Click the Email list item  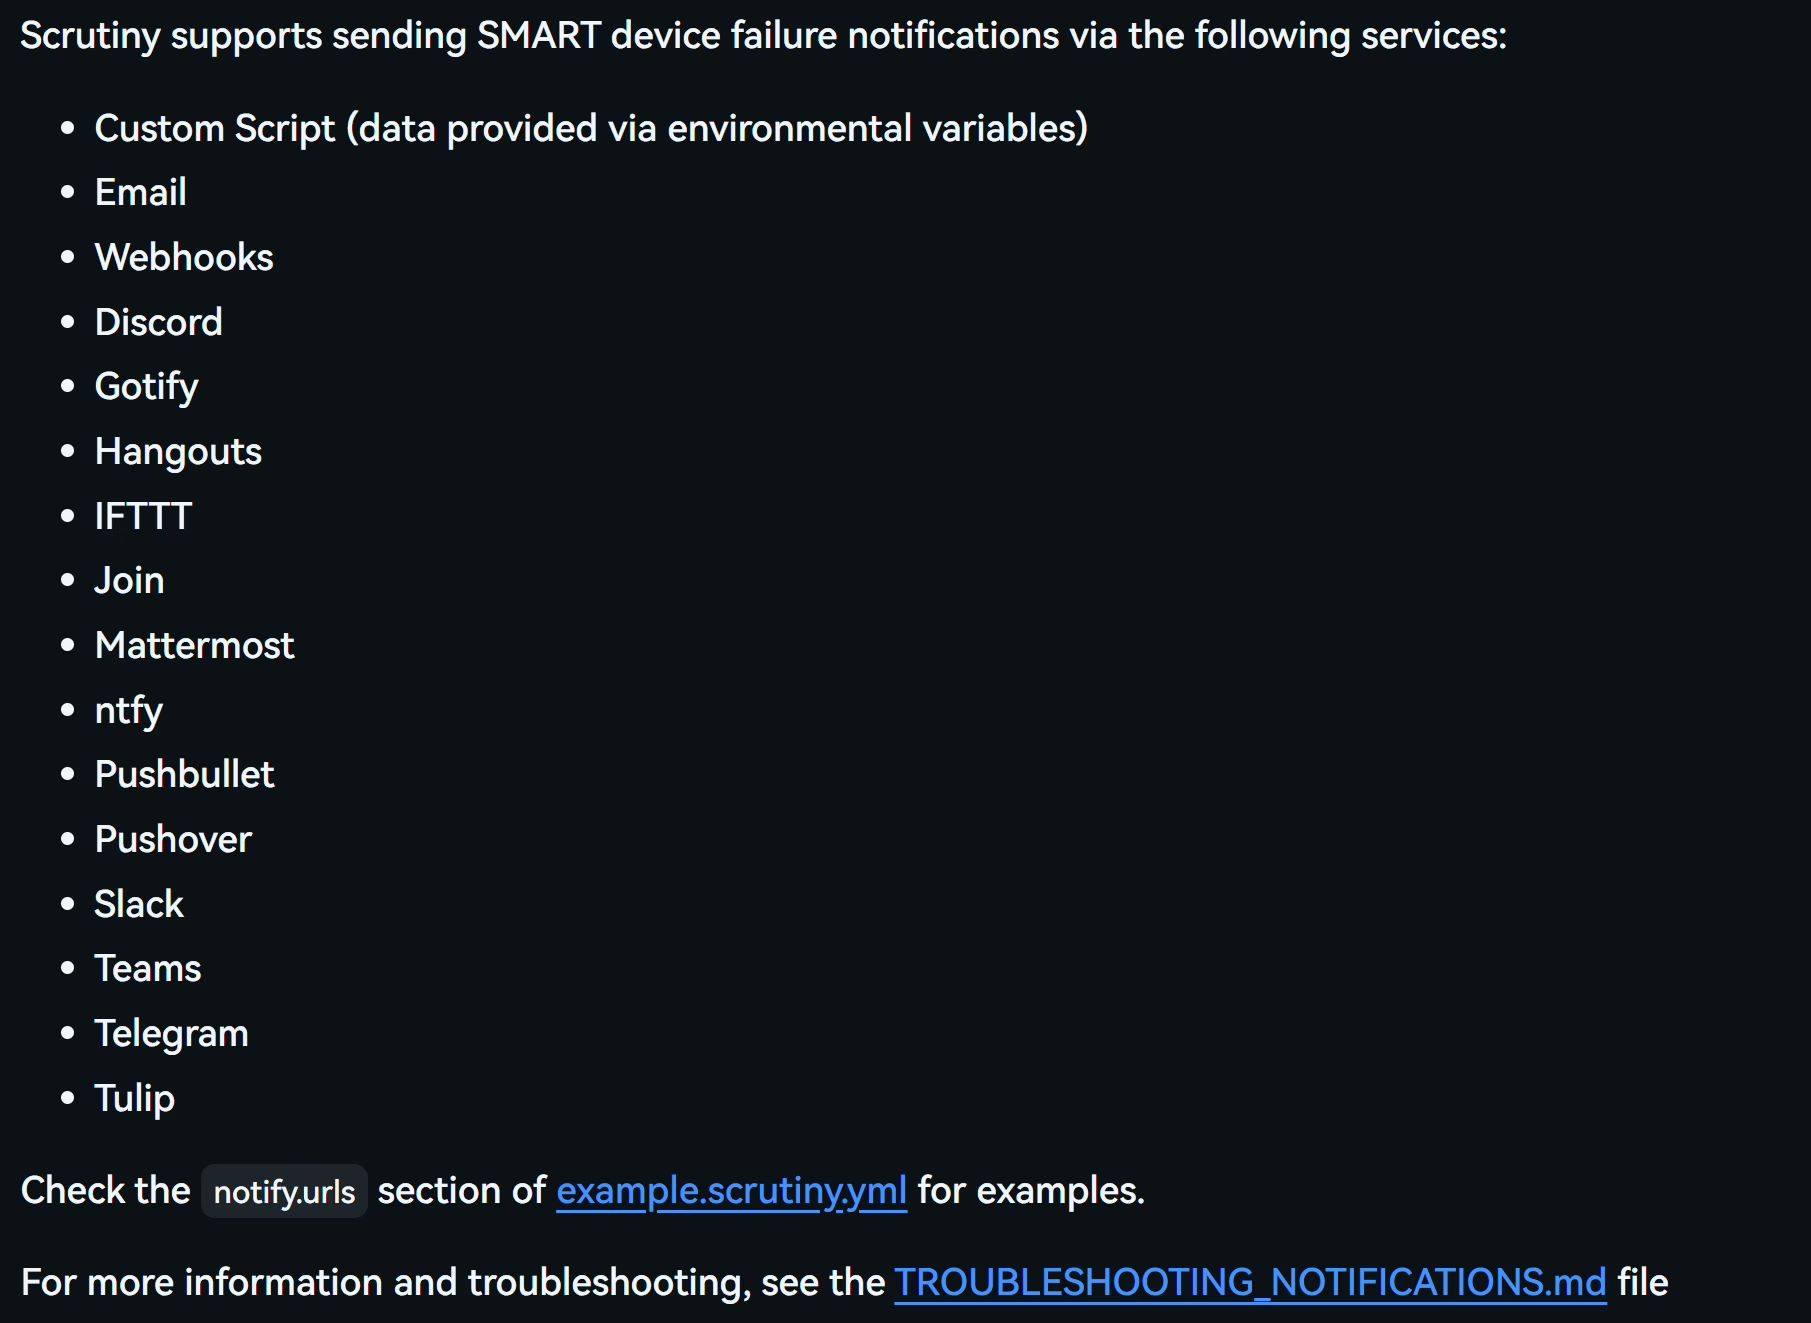click(140, 192)
